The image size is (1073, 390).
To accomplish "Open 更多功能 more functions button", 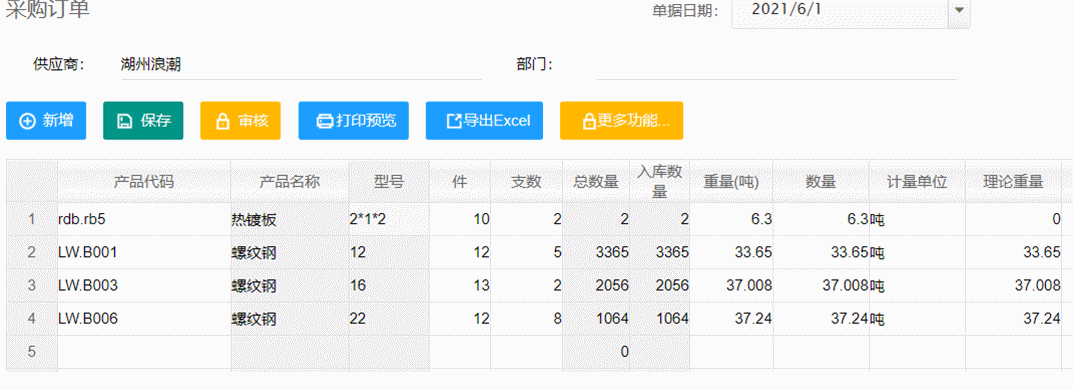I will coord(621,121).
